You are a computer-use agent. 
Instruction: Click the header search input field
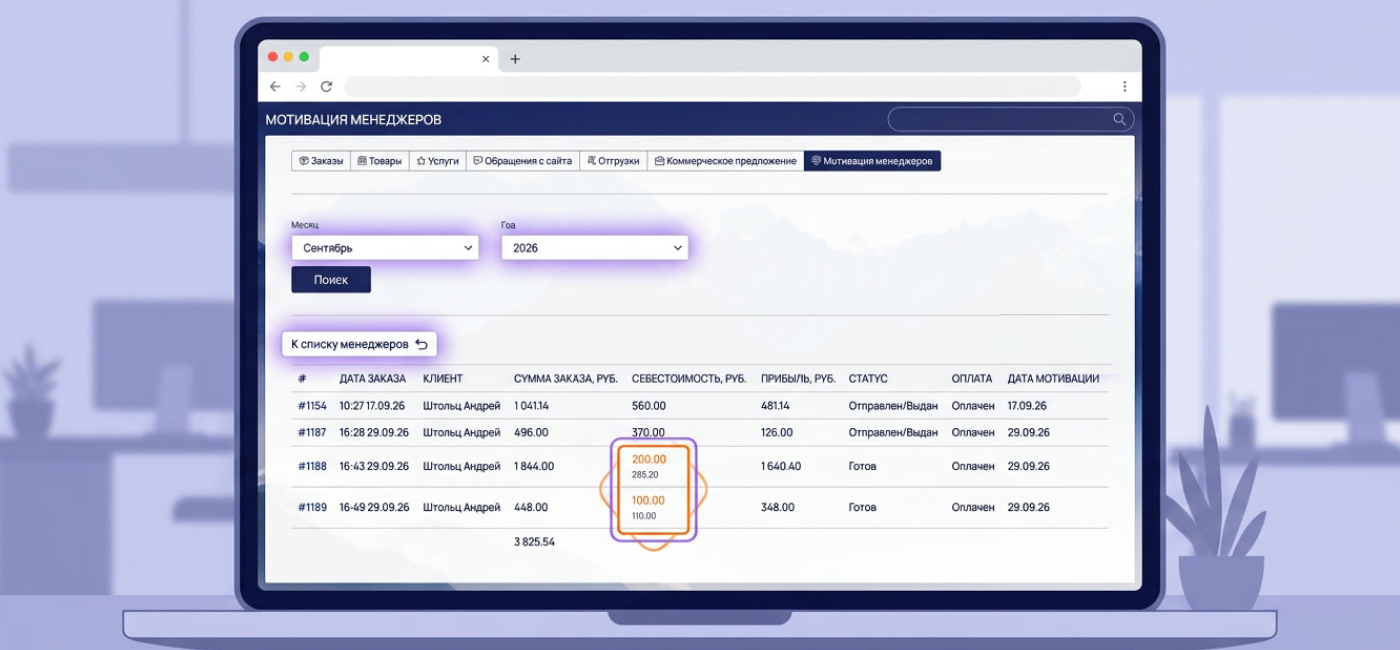[x=1011, y=120]
